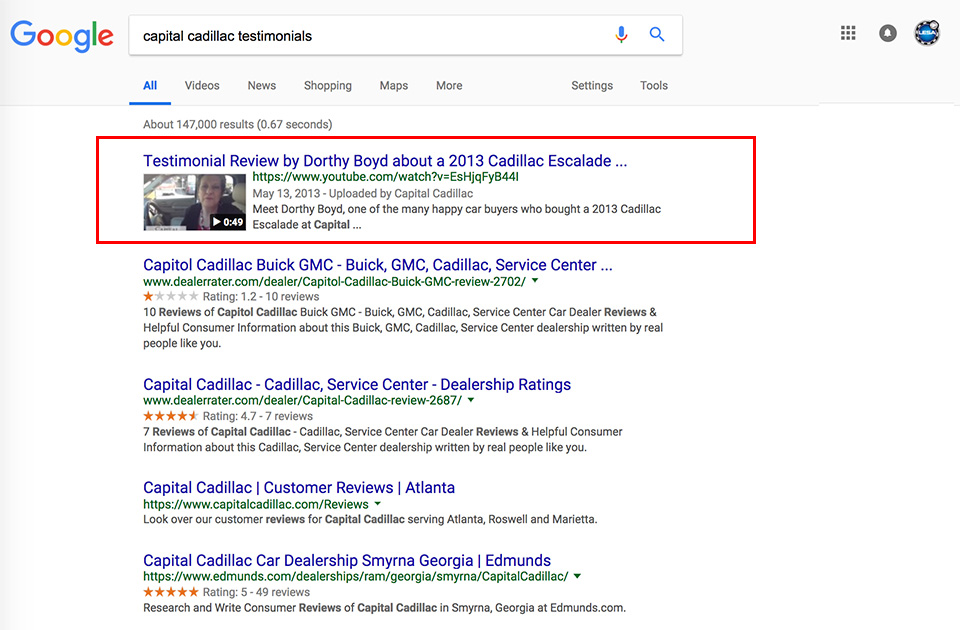
Task: Open Google notifications bell
Action: point(888,33)
